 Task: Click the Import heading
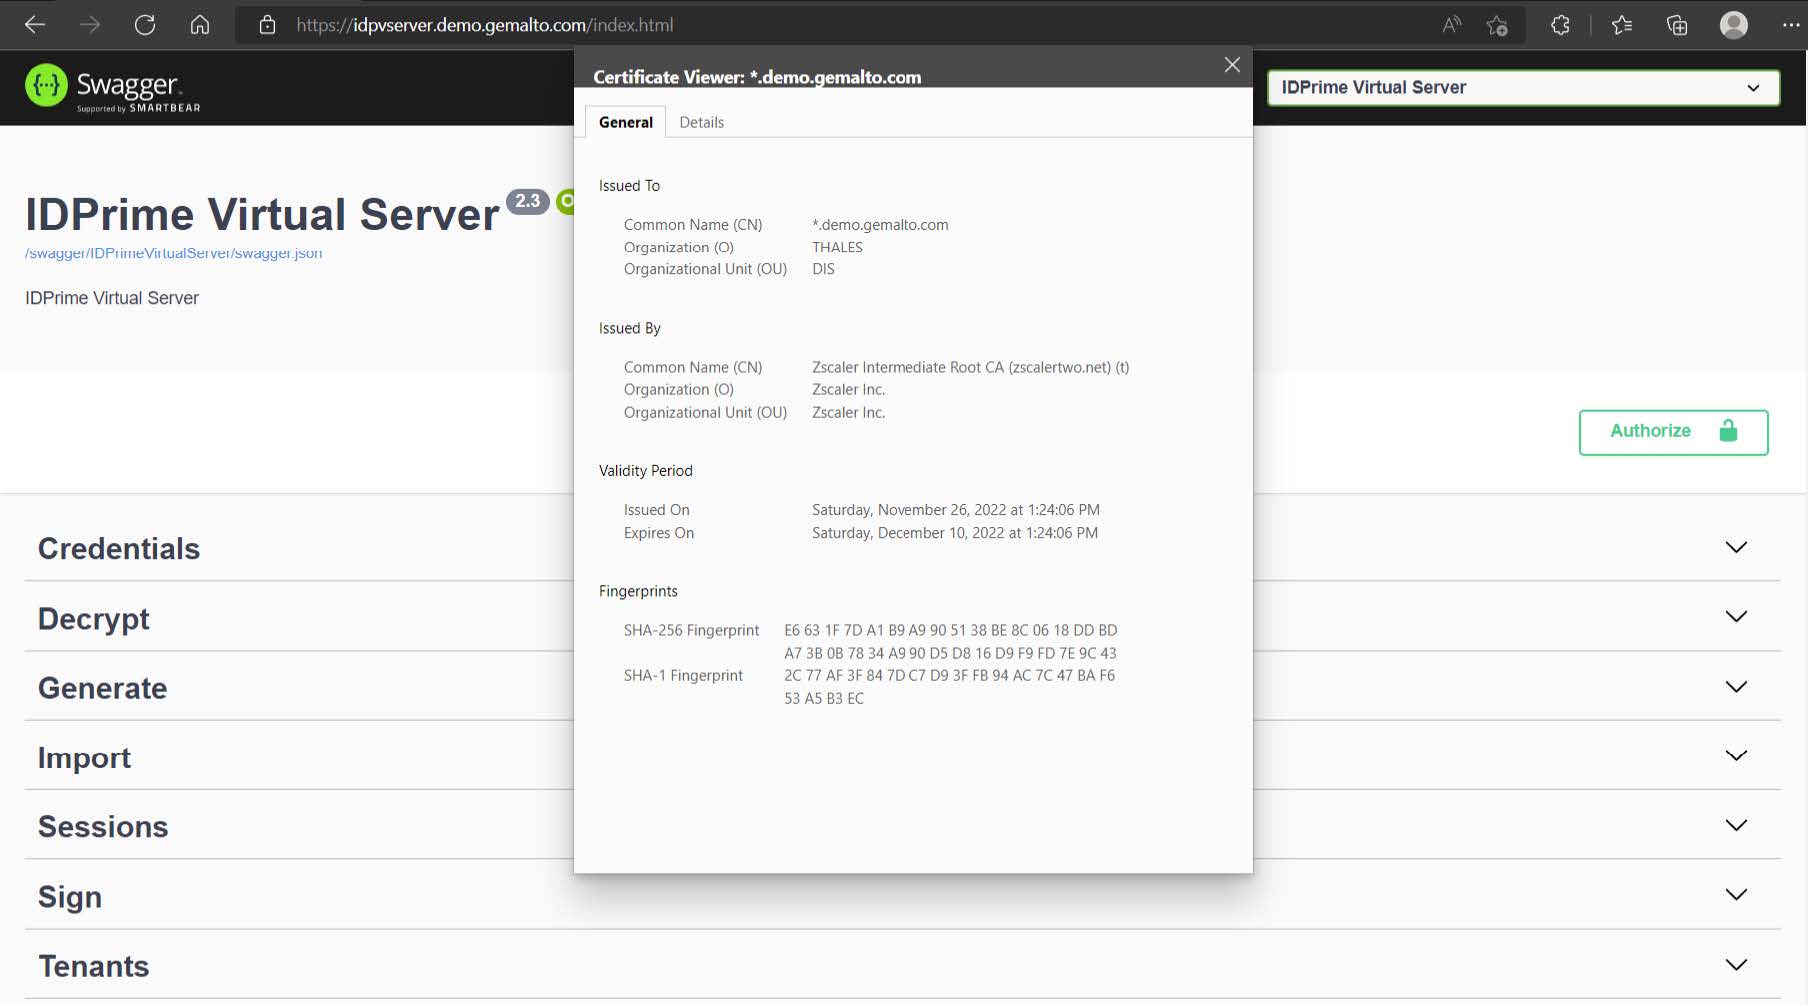[x=84, y=758]
